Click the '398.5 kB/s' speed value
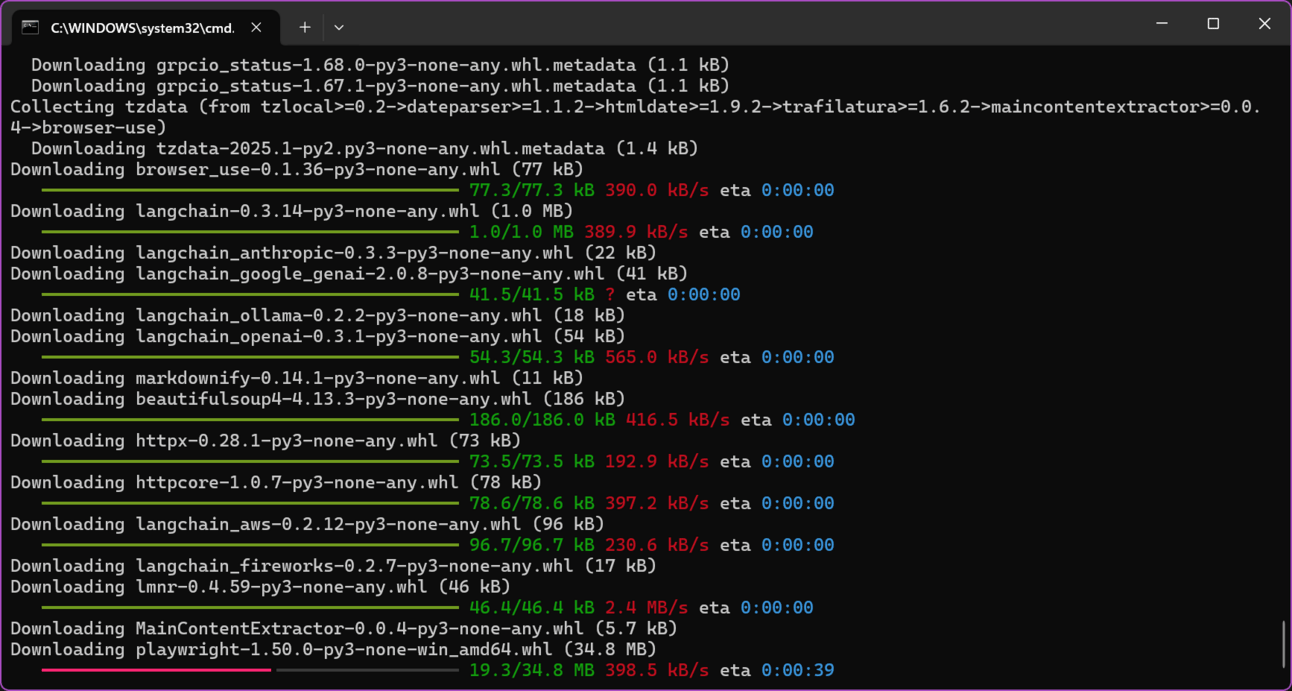Viewport: 1292px width, 691px height. click(657, 670)
